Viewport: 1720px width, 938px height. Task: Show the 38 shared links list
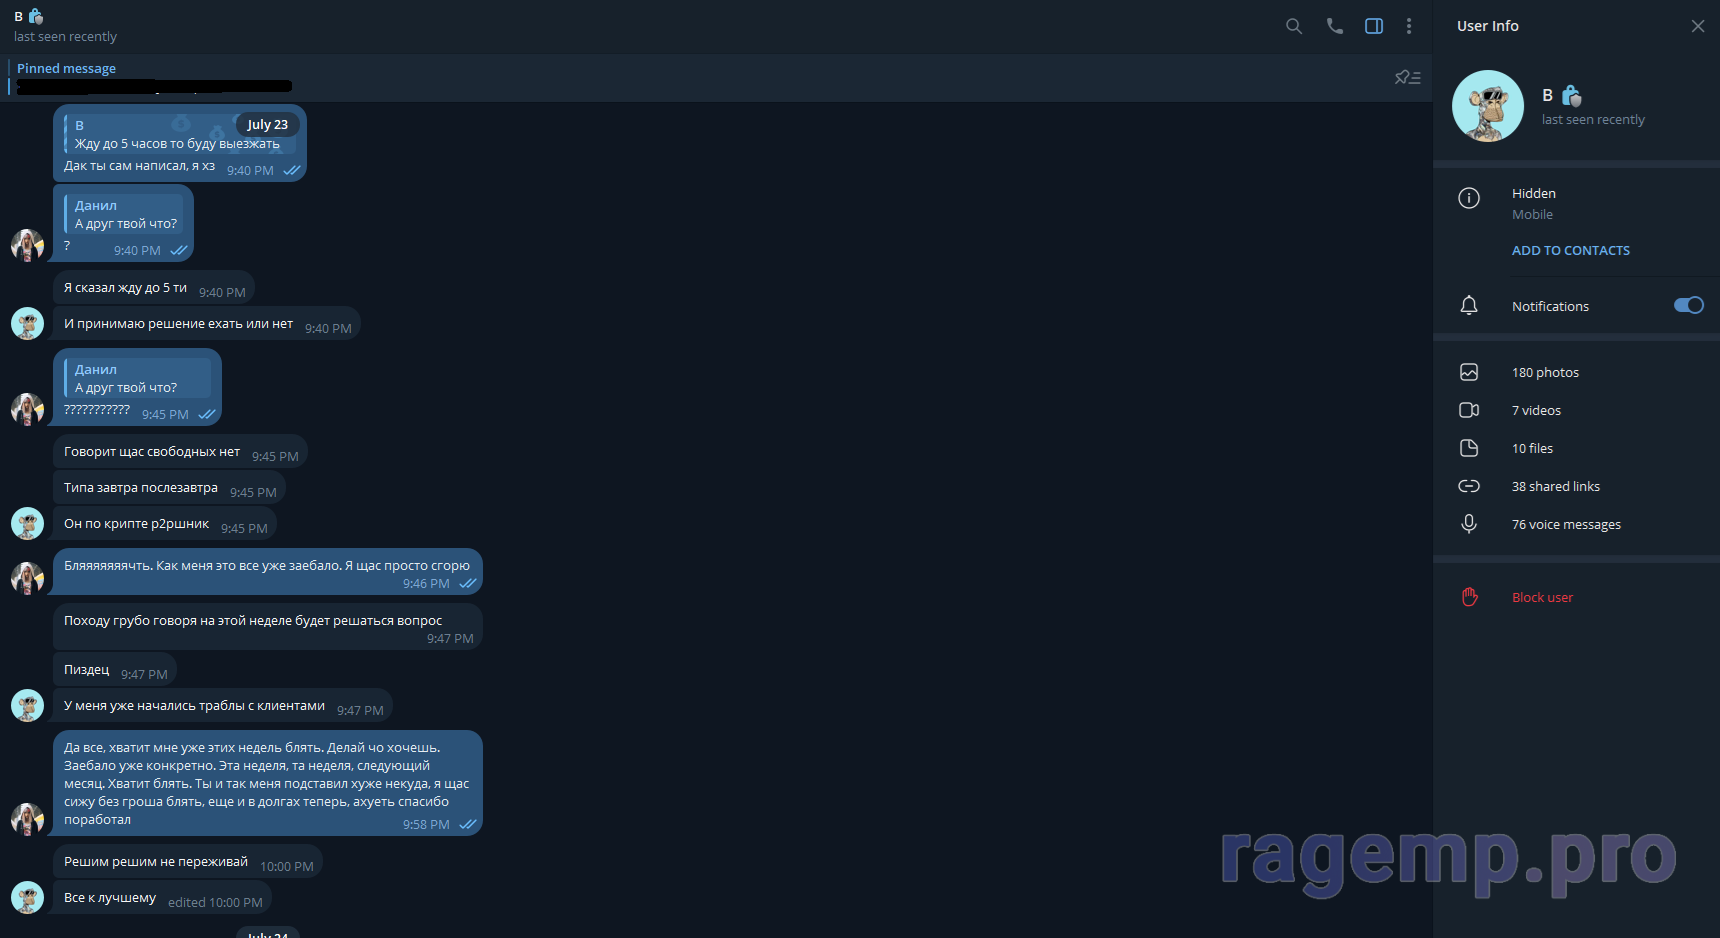pos(1555,486)
